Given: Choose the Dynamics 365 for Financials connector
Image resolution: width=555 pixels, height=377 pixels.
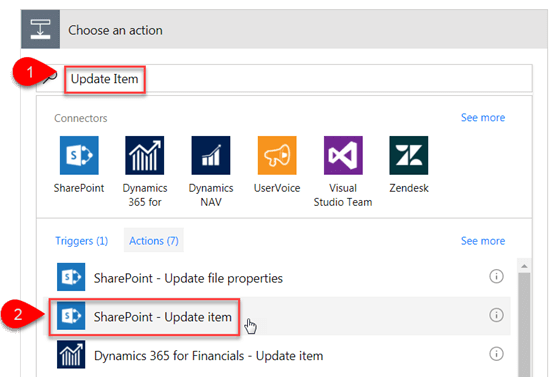Looking at the screenshot, I should pyautogui.click(x=144, y=155).
